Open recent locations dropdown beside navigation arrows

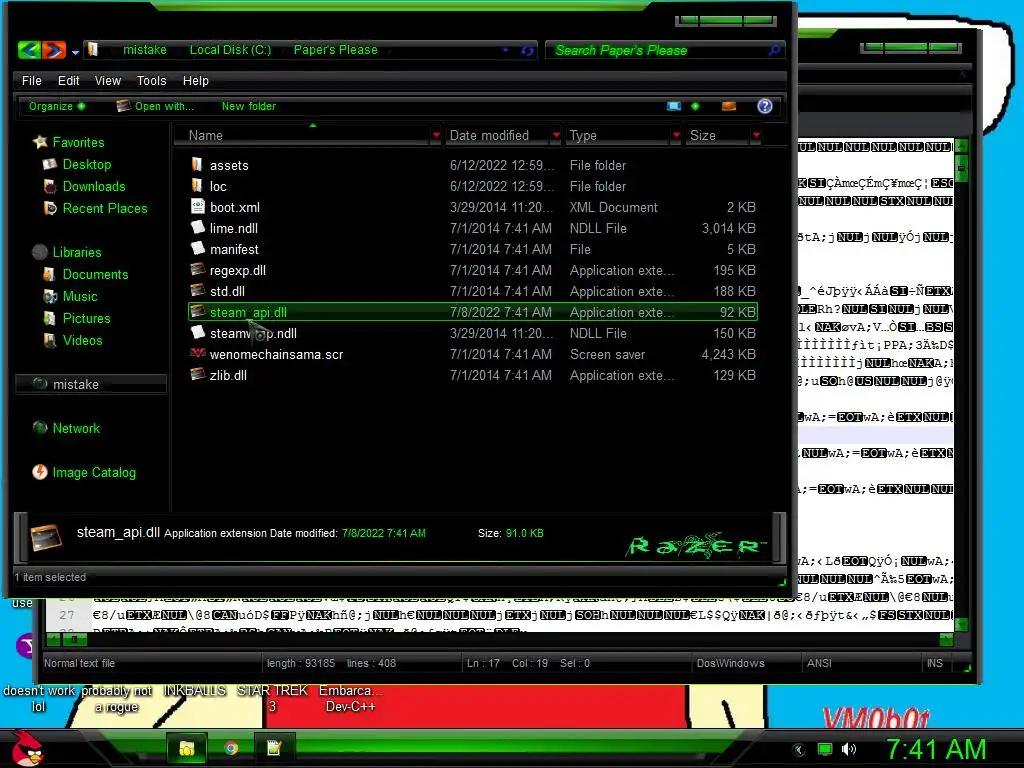click(x=76, y=52)
